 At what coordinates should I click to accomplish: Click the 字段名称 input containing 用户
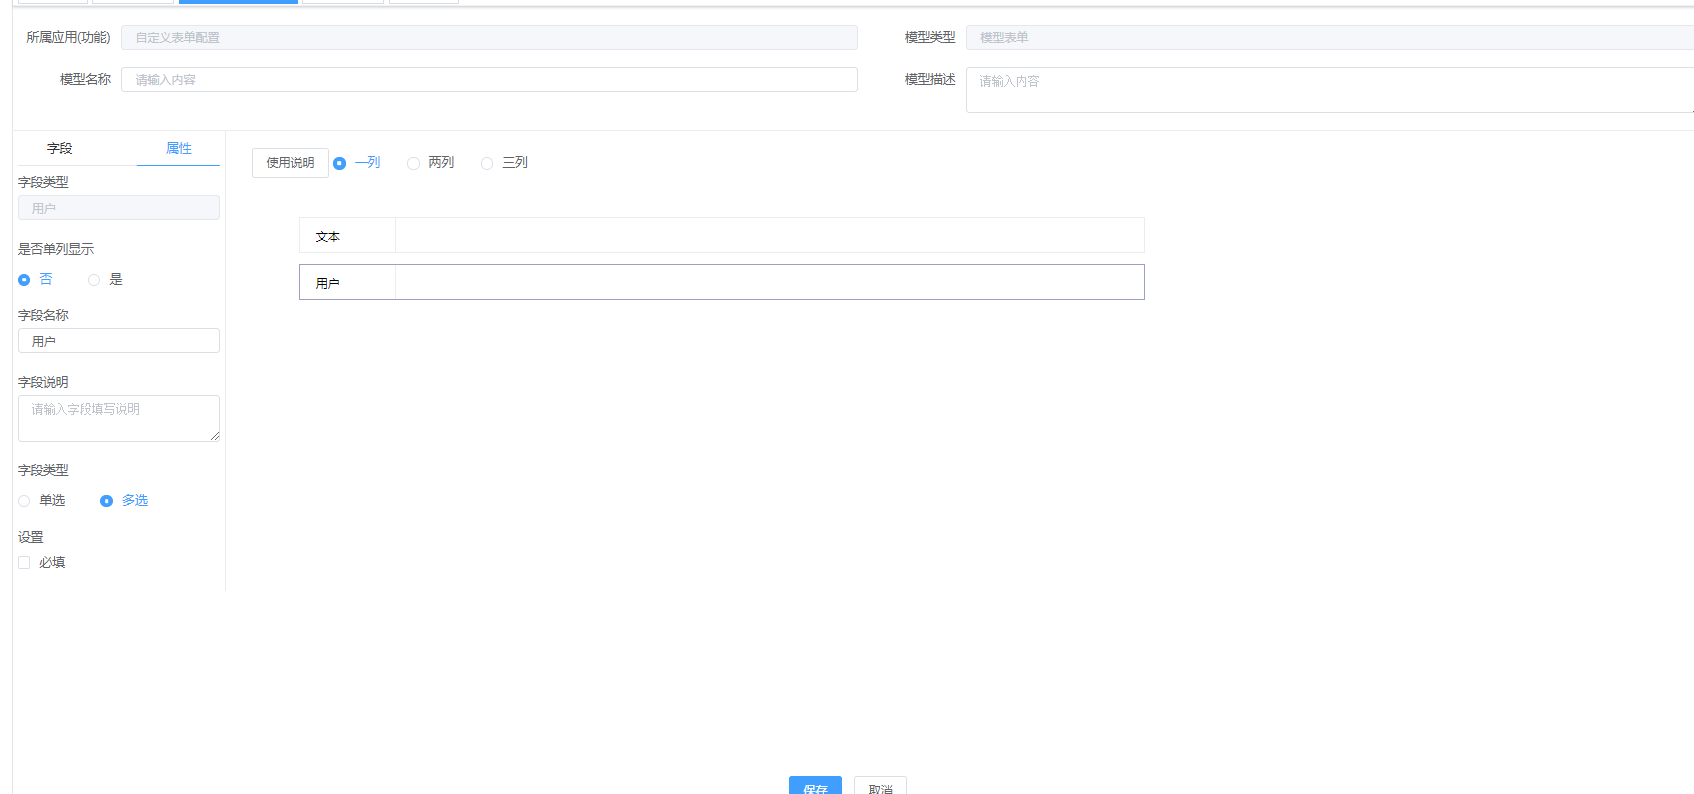119,341
